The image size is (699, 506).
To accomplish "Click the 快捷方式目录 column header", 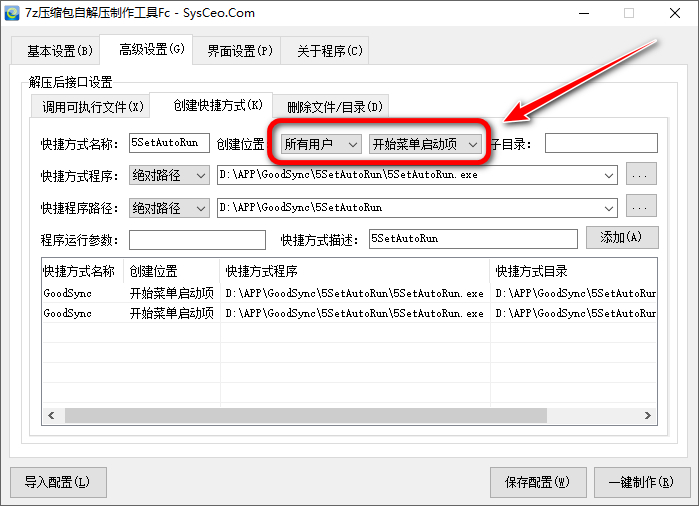I will click(574, 271).
